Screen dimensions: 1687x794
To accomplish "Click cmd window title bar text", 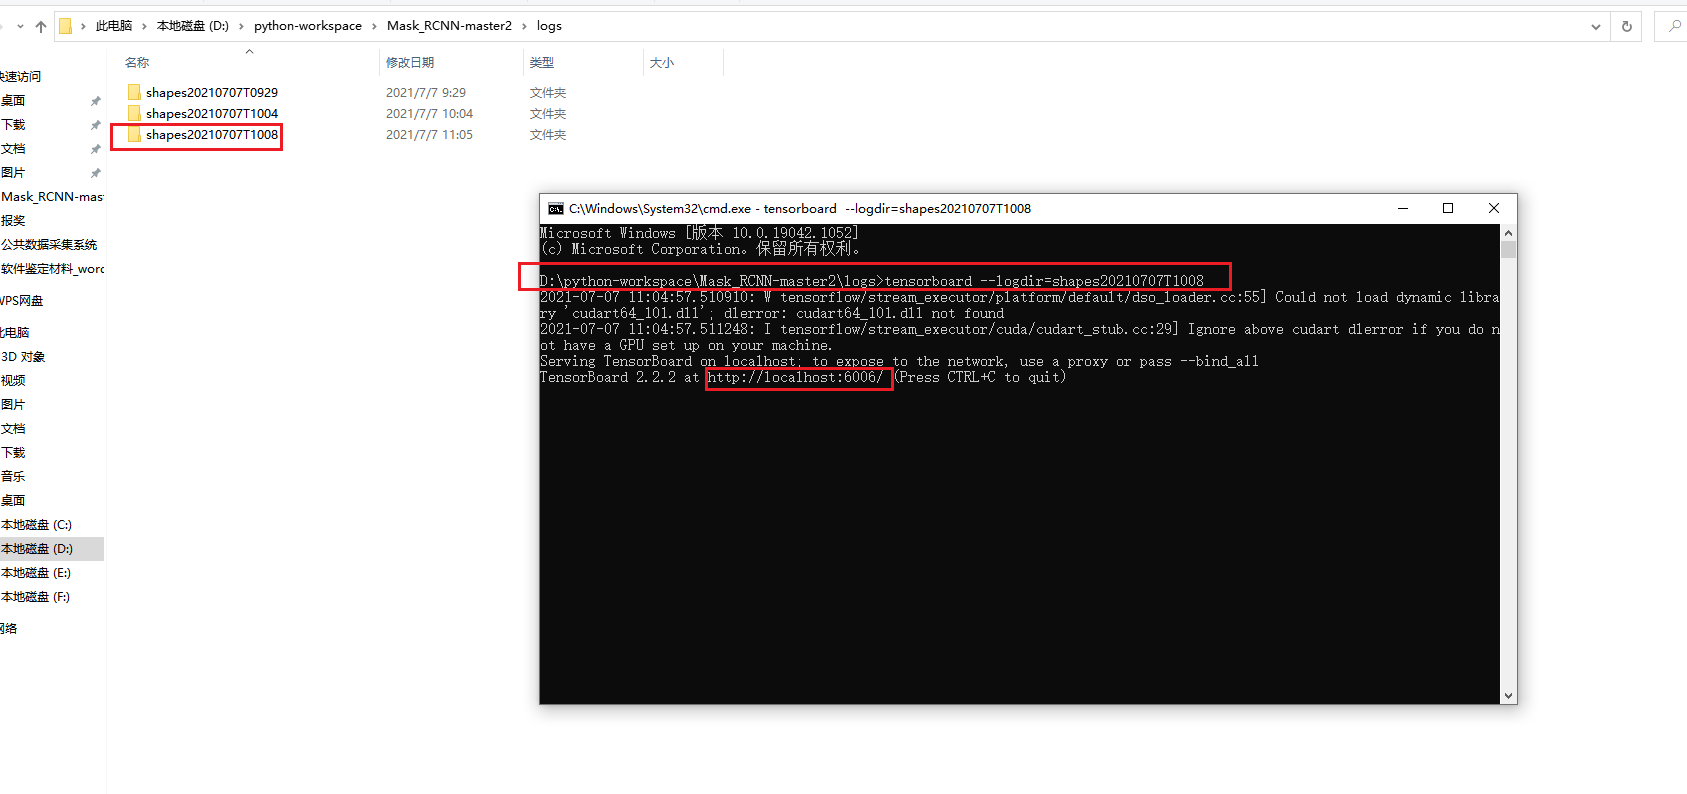I will click(x=800, y=209).
